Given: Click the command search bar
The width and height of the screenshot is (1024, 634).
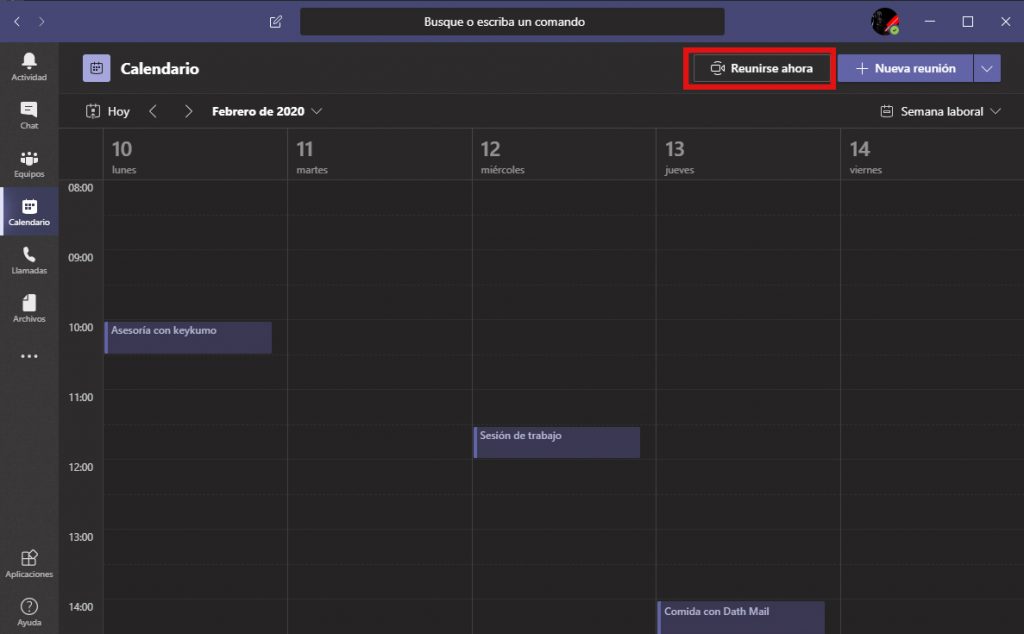Looking at the screenshot, I should coord(512,20).
